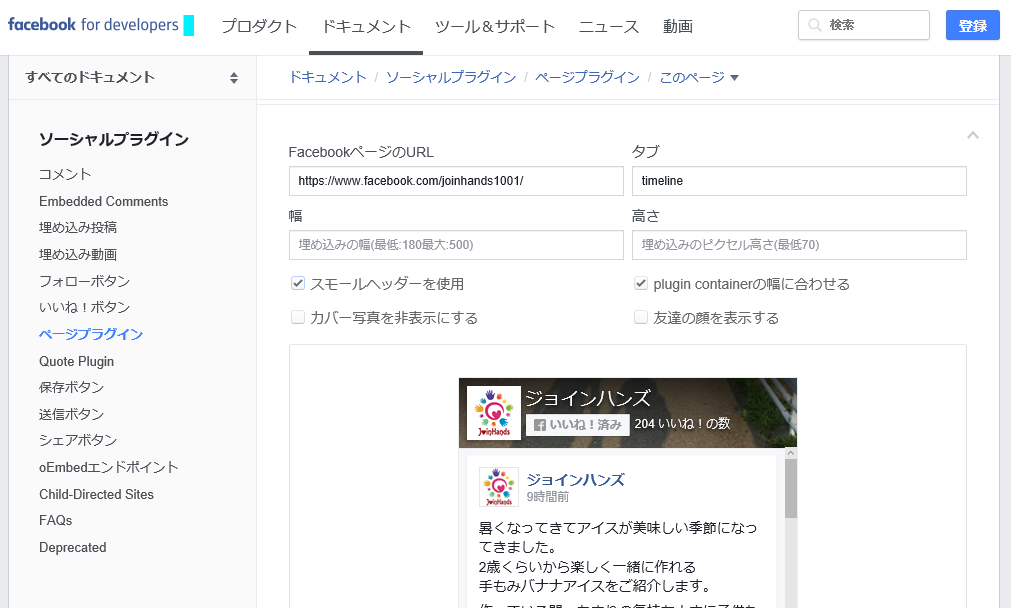Open ツール＆サポート menu
1011x608 pixels.
495,26
